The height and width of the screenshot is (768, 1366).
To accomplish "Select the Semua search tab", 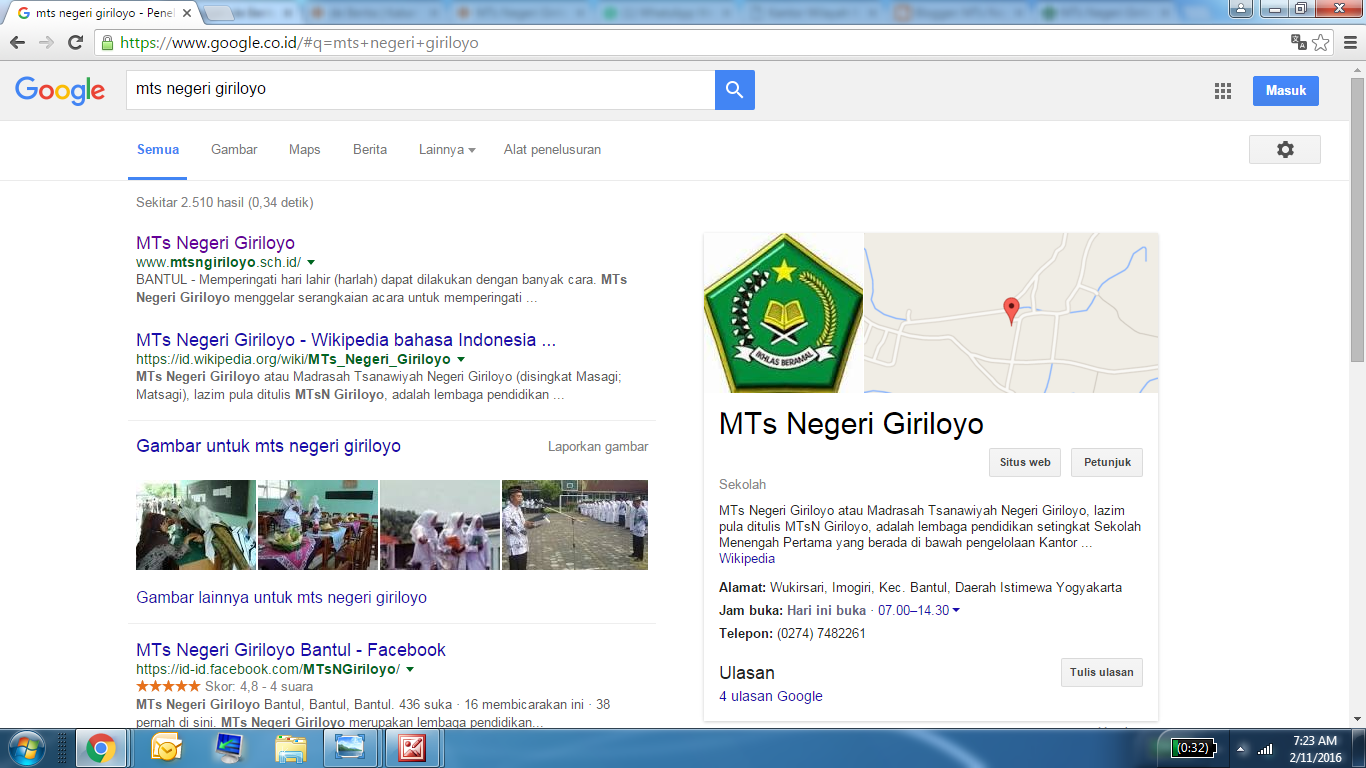I will (158, 149).
